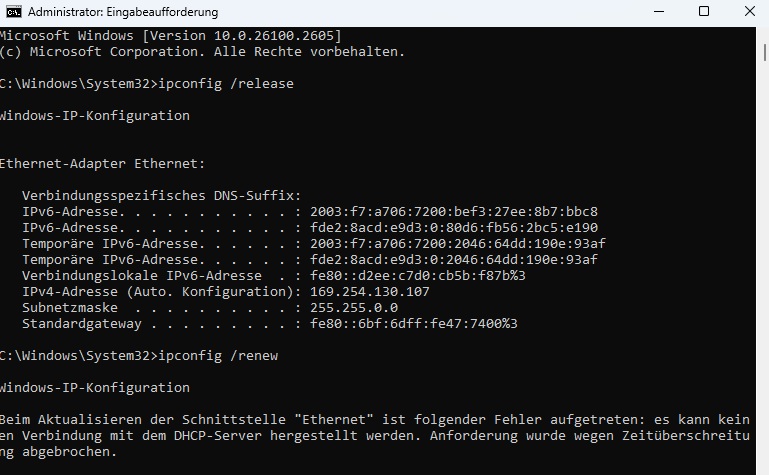The image size is (769, 475).
Task: Click the Microsoft Windows version line
Action: coord(170,36)
